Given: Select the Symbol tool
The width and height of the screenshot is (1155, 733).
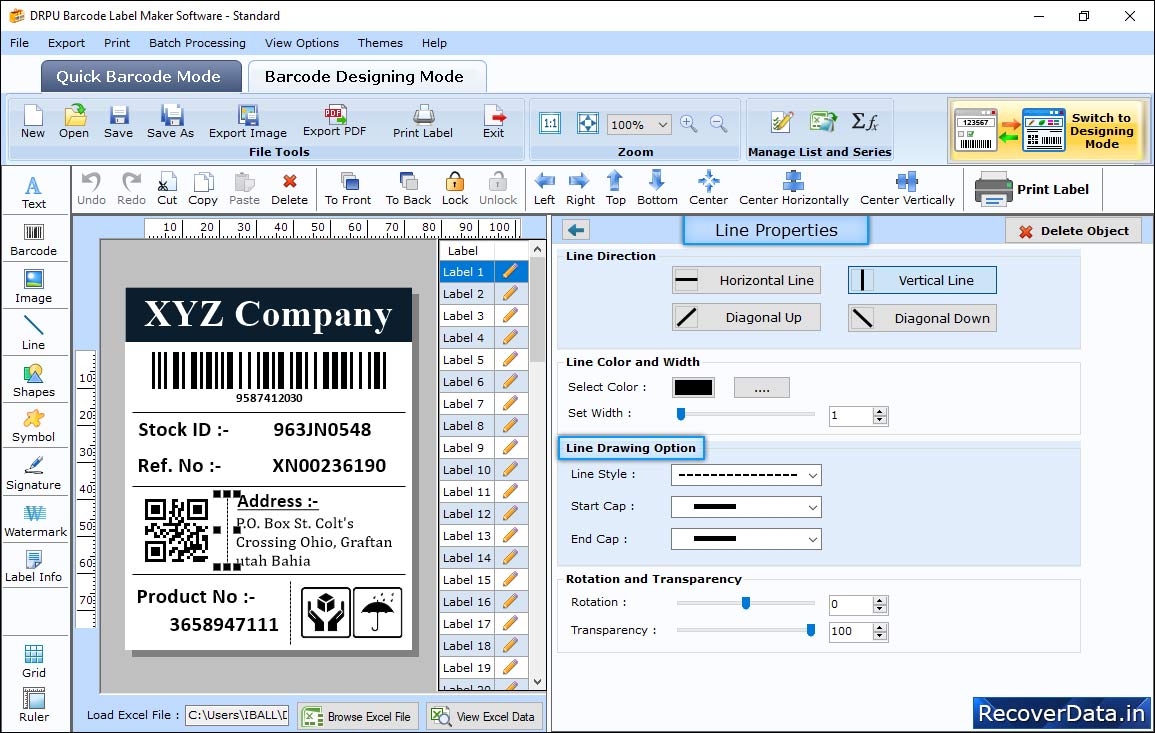Looking at the screenshot, I should (33, 427).
